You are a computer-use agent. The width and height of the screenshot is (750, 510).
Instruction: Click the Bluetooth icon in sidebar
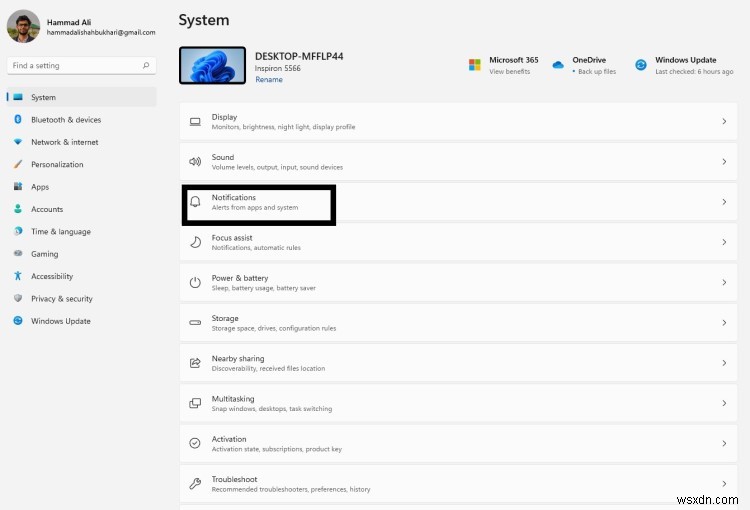click(x=18, y=119)
